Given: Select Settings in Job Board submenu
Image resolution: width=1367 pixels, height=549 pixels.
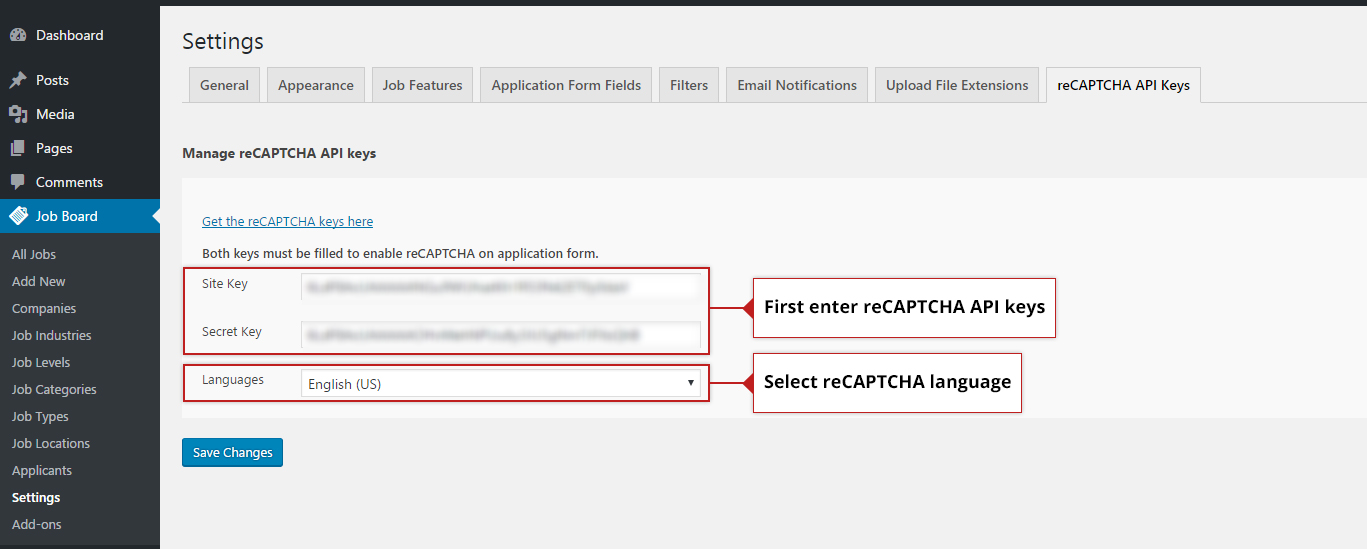Looking at the screenshot, I should 36,497.
